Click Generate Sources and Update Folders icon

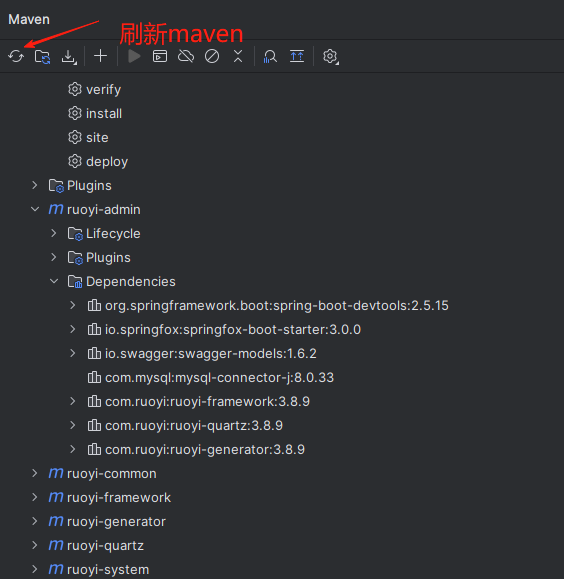pyautogui.click(x=42, y=56)
